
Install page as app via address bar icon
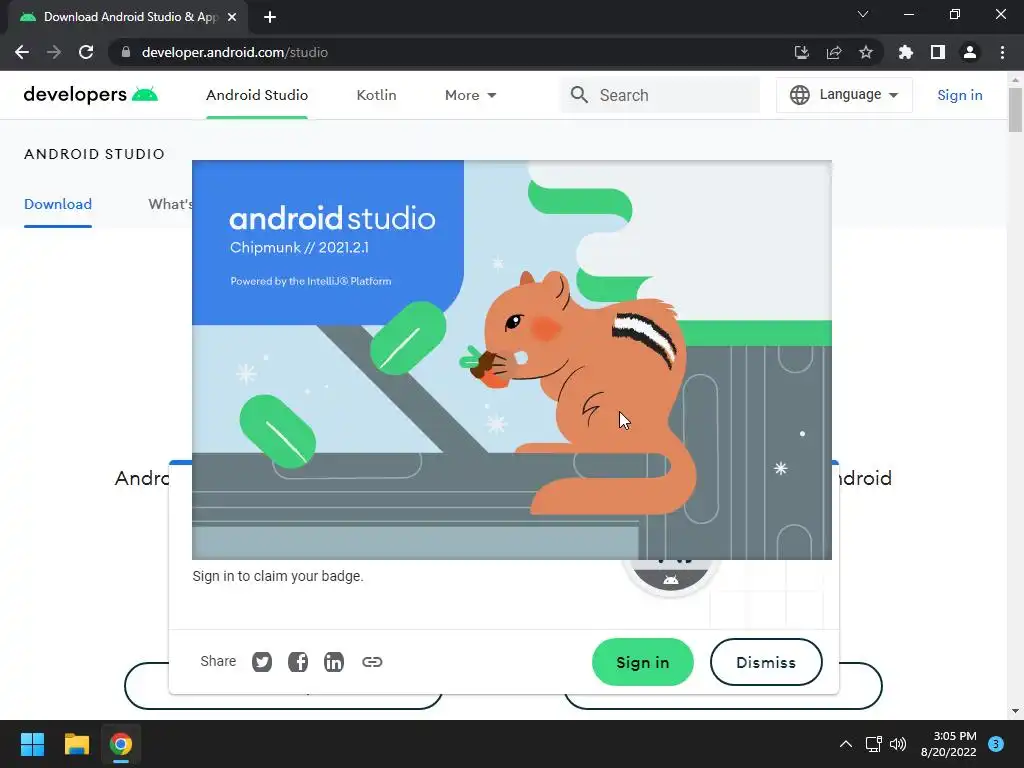pyautogui.click(x=801, y=52)
